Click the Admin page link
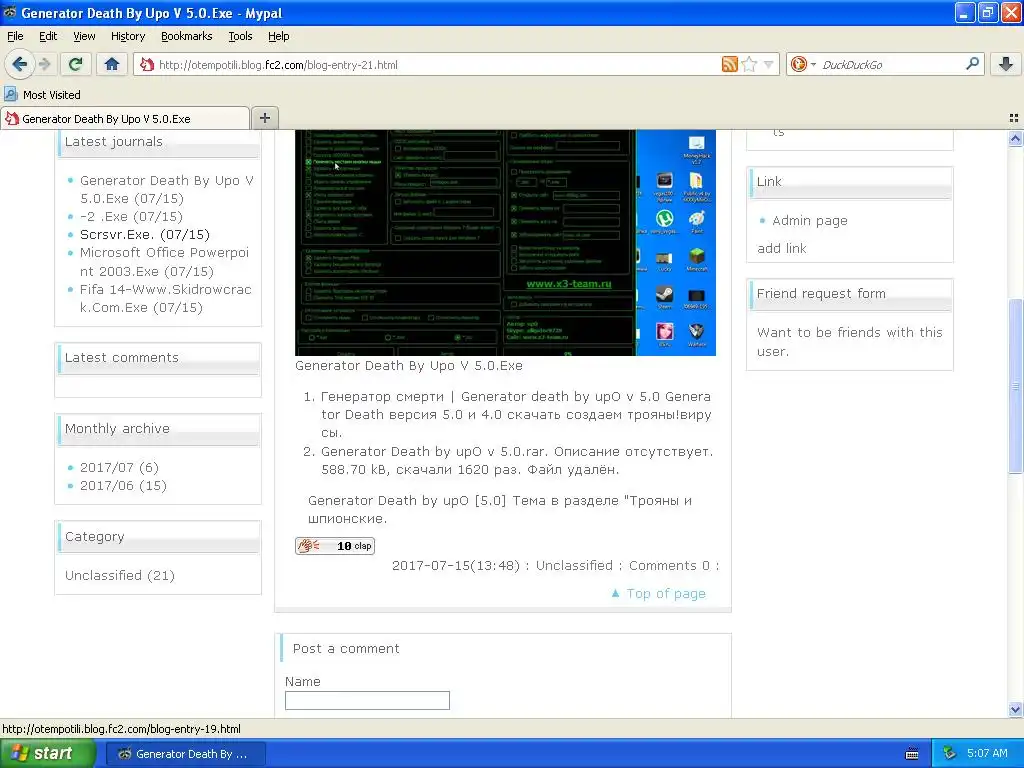This screenshot has height=768, width=1024. [x=810, y=221]
